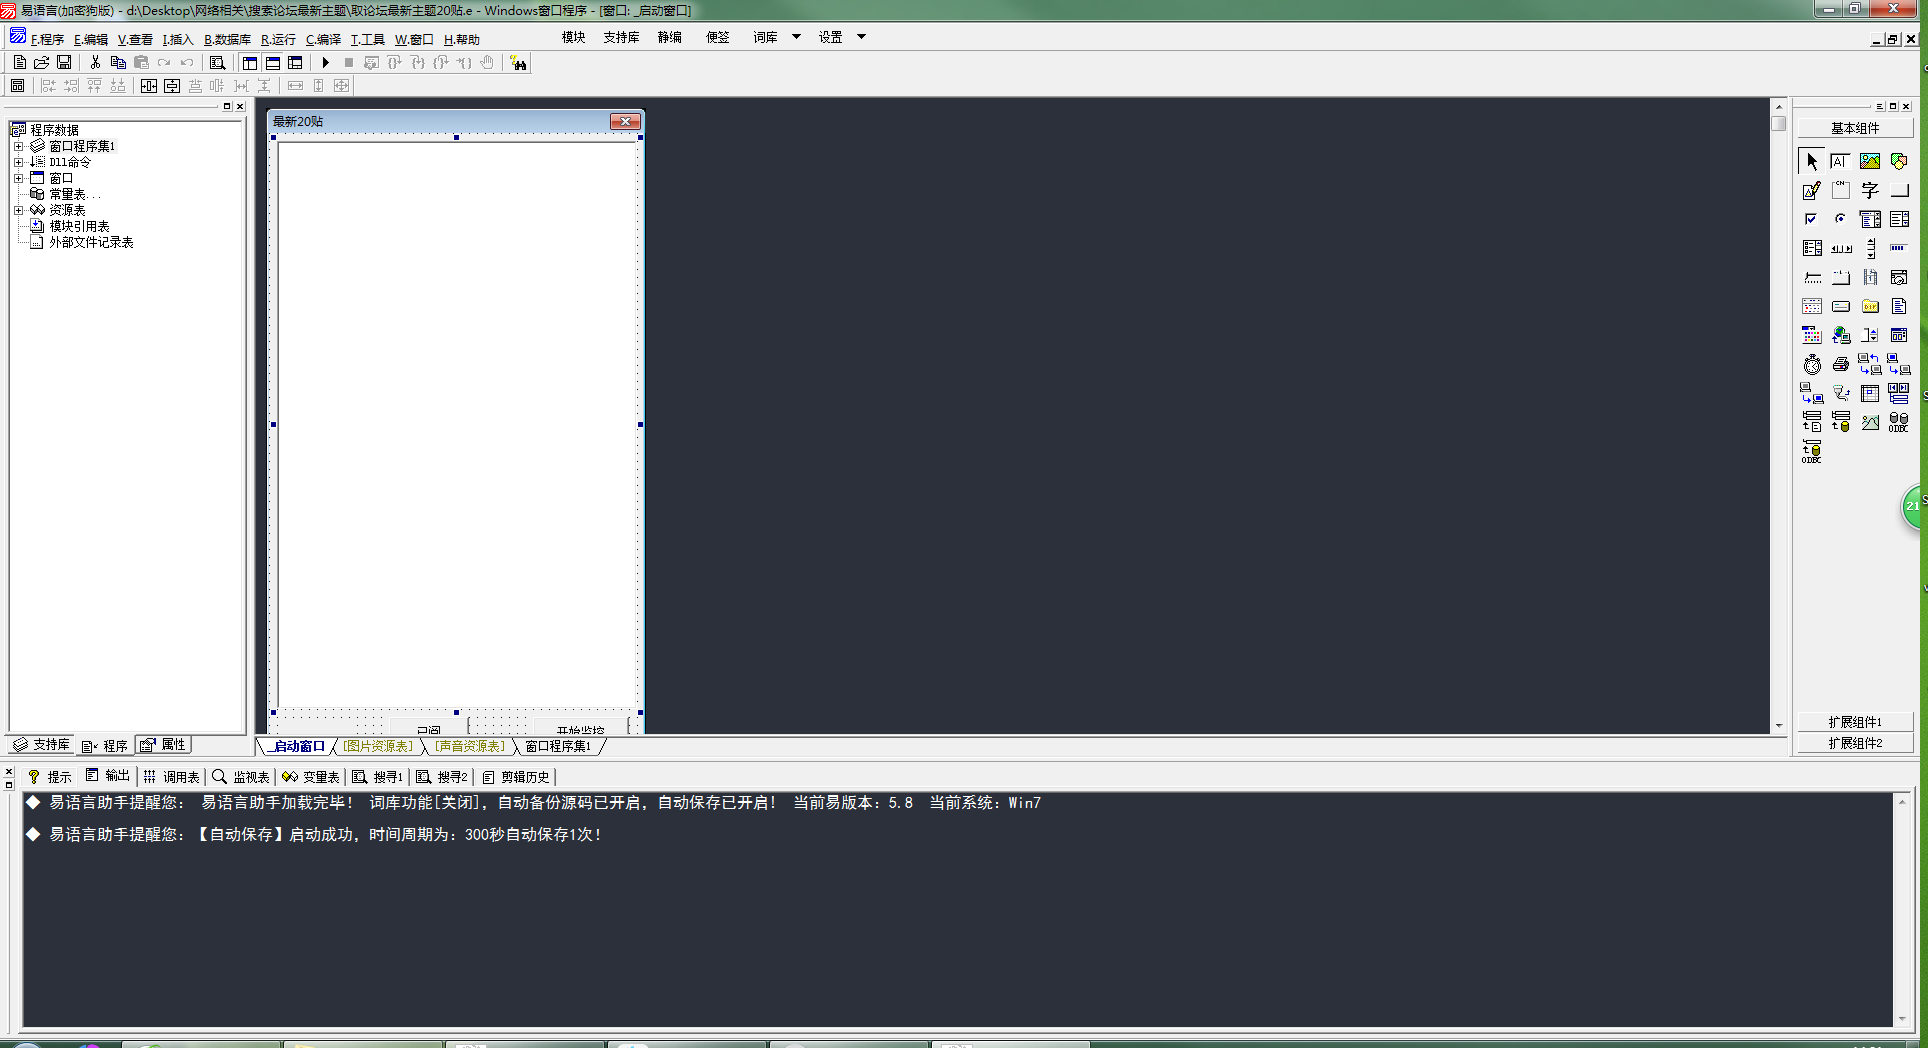Click the Save floppy disk icon

(64, 63)
